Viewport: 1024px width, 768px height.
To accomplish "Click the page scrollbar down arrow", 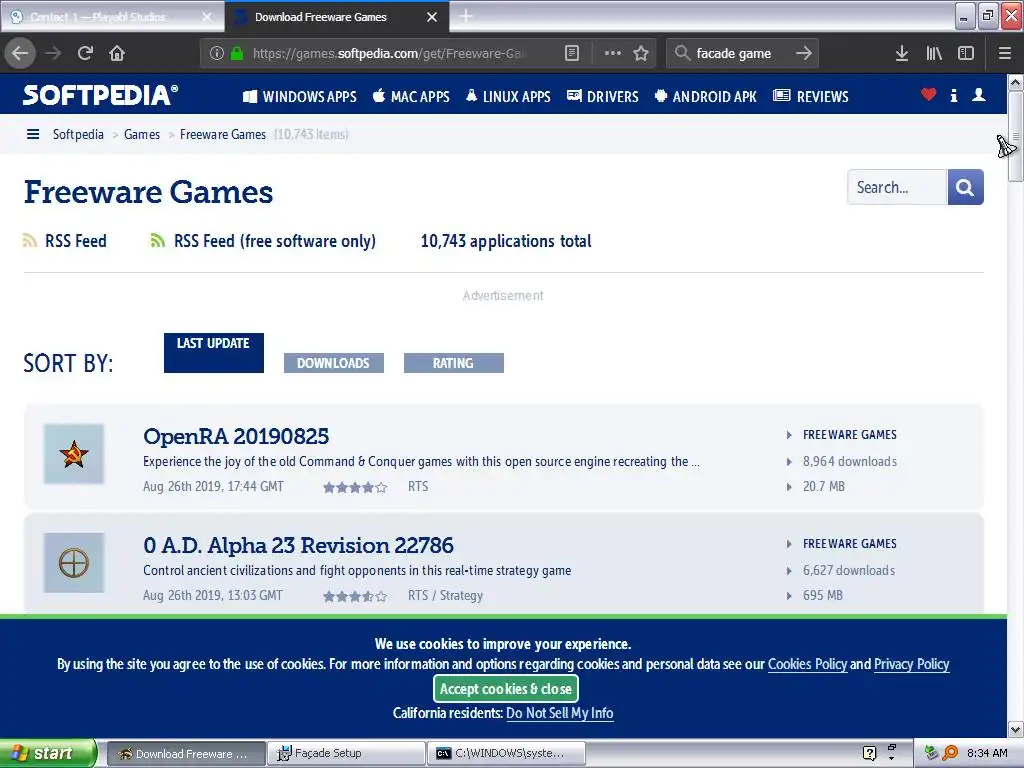I will coord(1016,729).
